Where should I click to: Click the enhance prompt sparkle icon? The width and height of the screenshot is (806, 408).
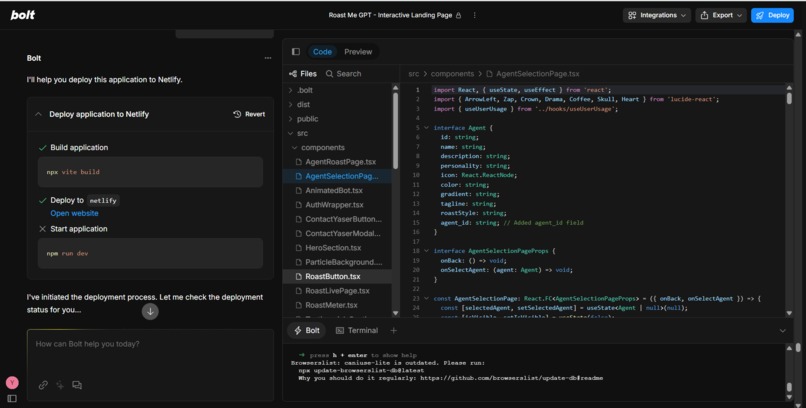click(x=60, y=385)
